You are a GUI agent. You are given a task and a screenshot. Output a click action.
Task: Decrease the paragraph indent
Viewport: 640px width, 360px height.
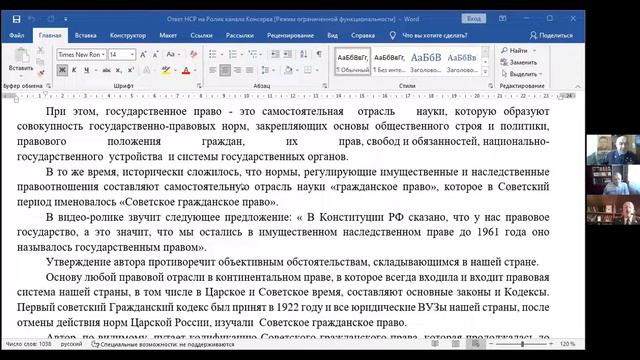click(x=276, y=54)
